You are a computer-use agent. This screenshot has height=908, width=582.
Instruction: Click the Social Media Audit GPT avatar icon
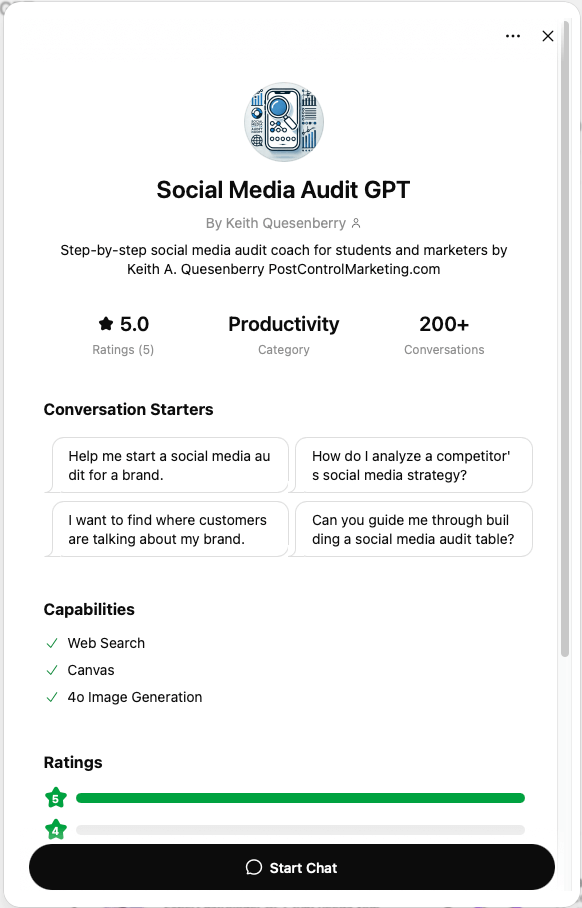point(283,121)
